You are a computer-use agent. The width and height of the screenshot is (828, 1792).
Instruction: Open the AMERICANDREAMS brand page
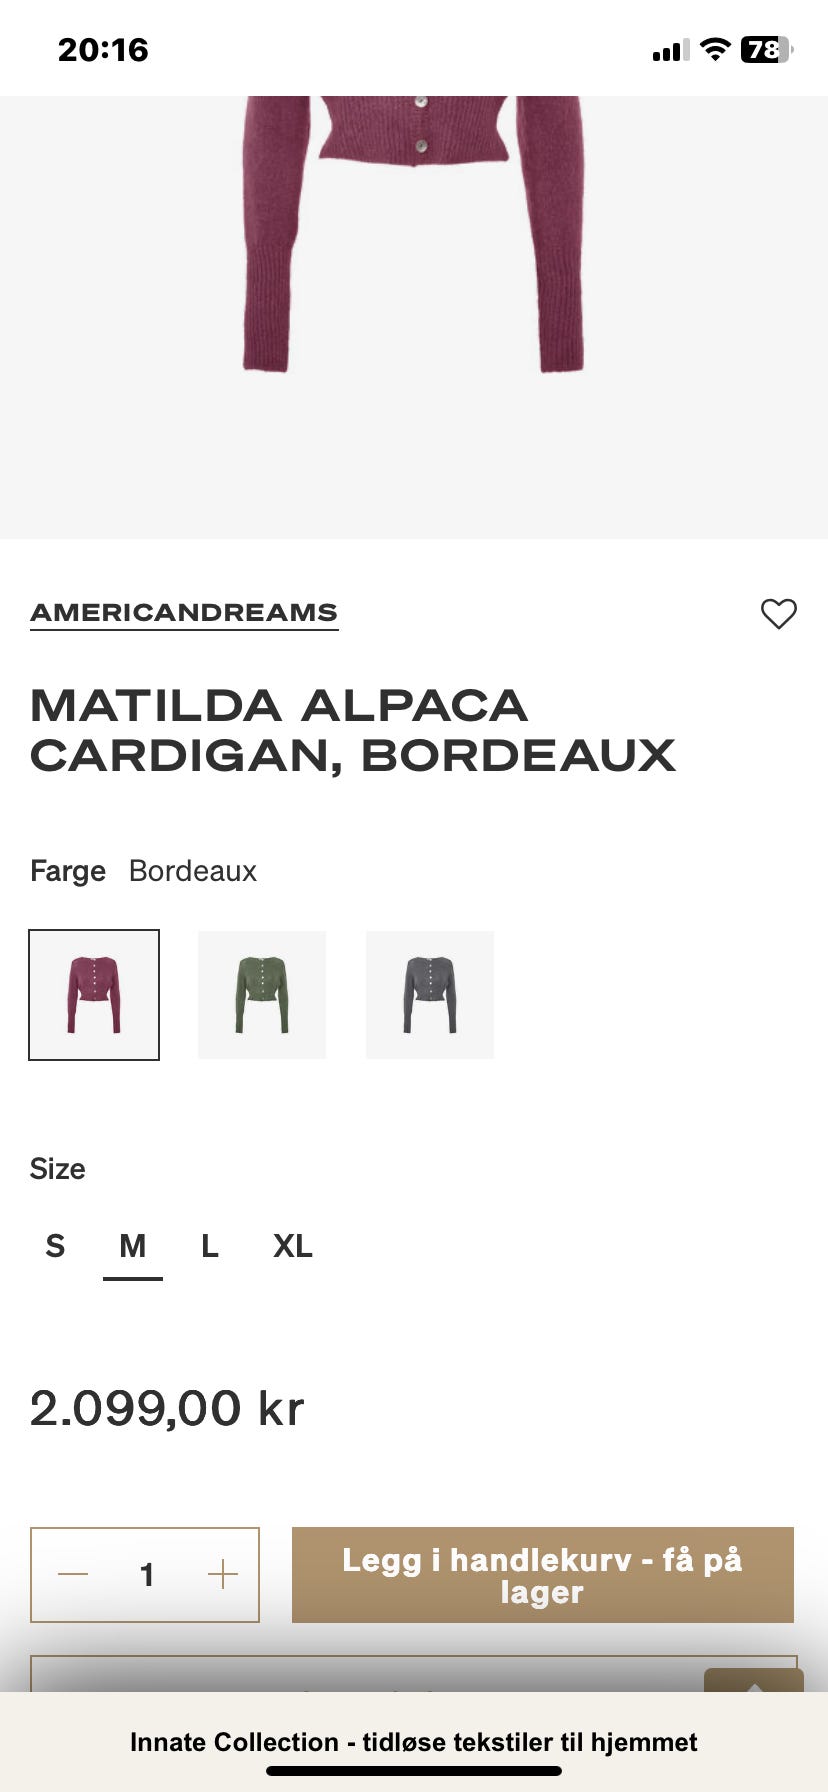[184, 613]
